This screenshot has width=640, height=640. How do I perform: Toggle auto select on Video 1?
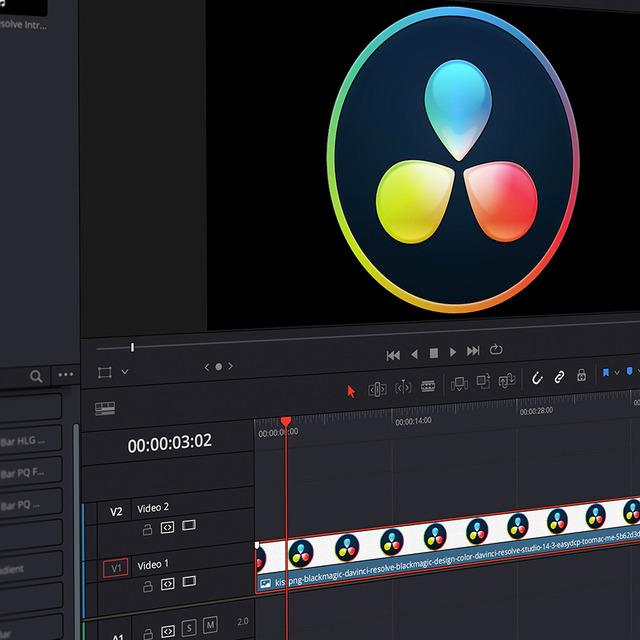(x=168, y=584)
